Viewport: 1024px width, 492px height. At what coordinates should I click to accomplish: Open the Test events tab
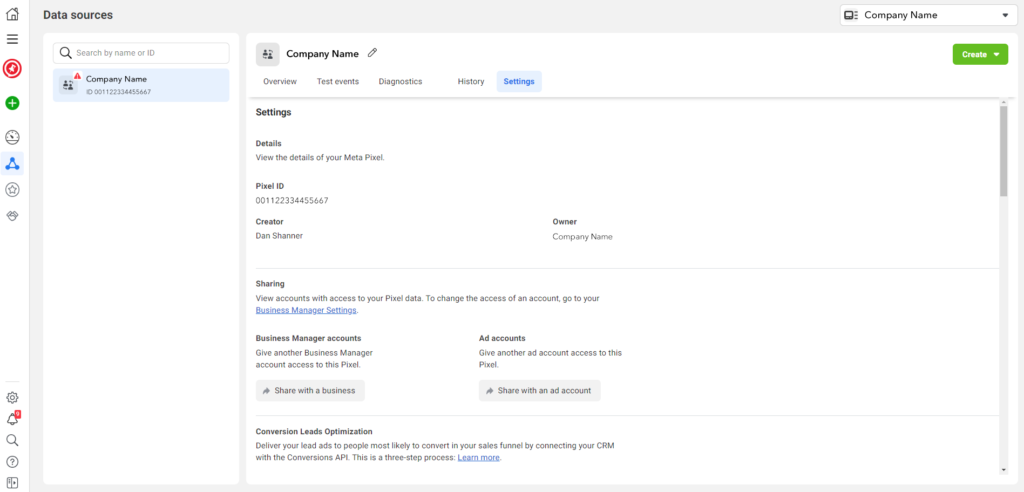tap(338, 81)
